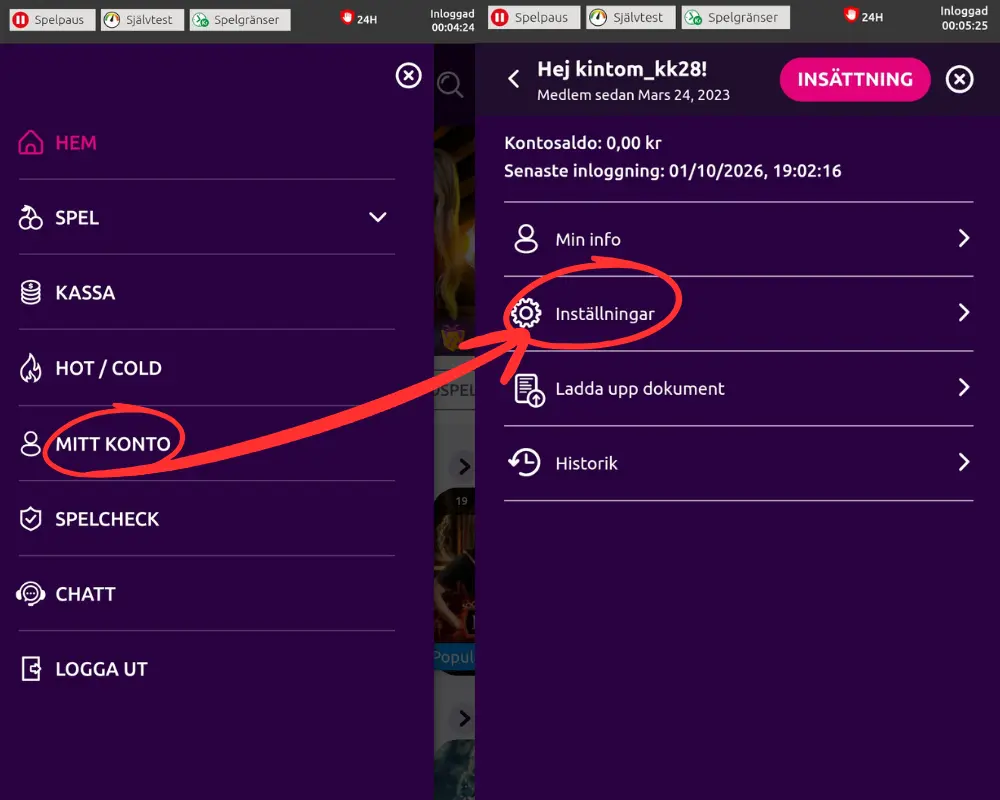Image resolution: width=1000 pixels, height=800 pixels.
Task: Close the main navigation menu panel
Action: [408, 76]
